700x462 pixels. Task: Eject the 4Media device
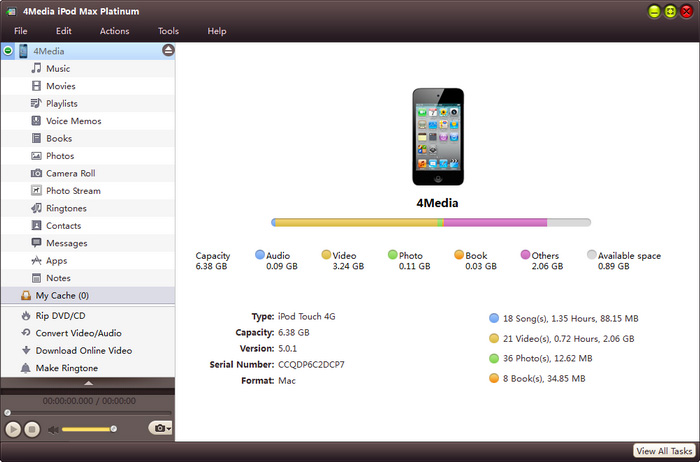168,50
